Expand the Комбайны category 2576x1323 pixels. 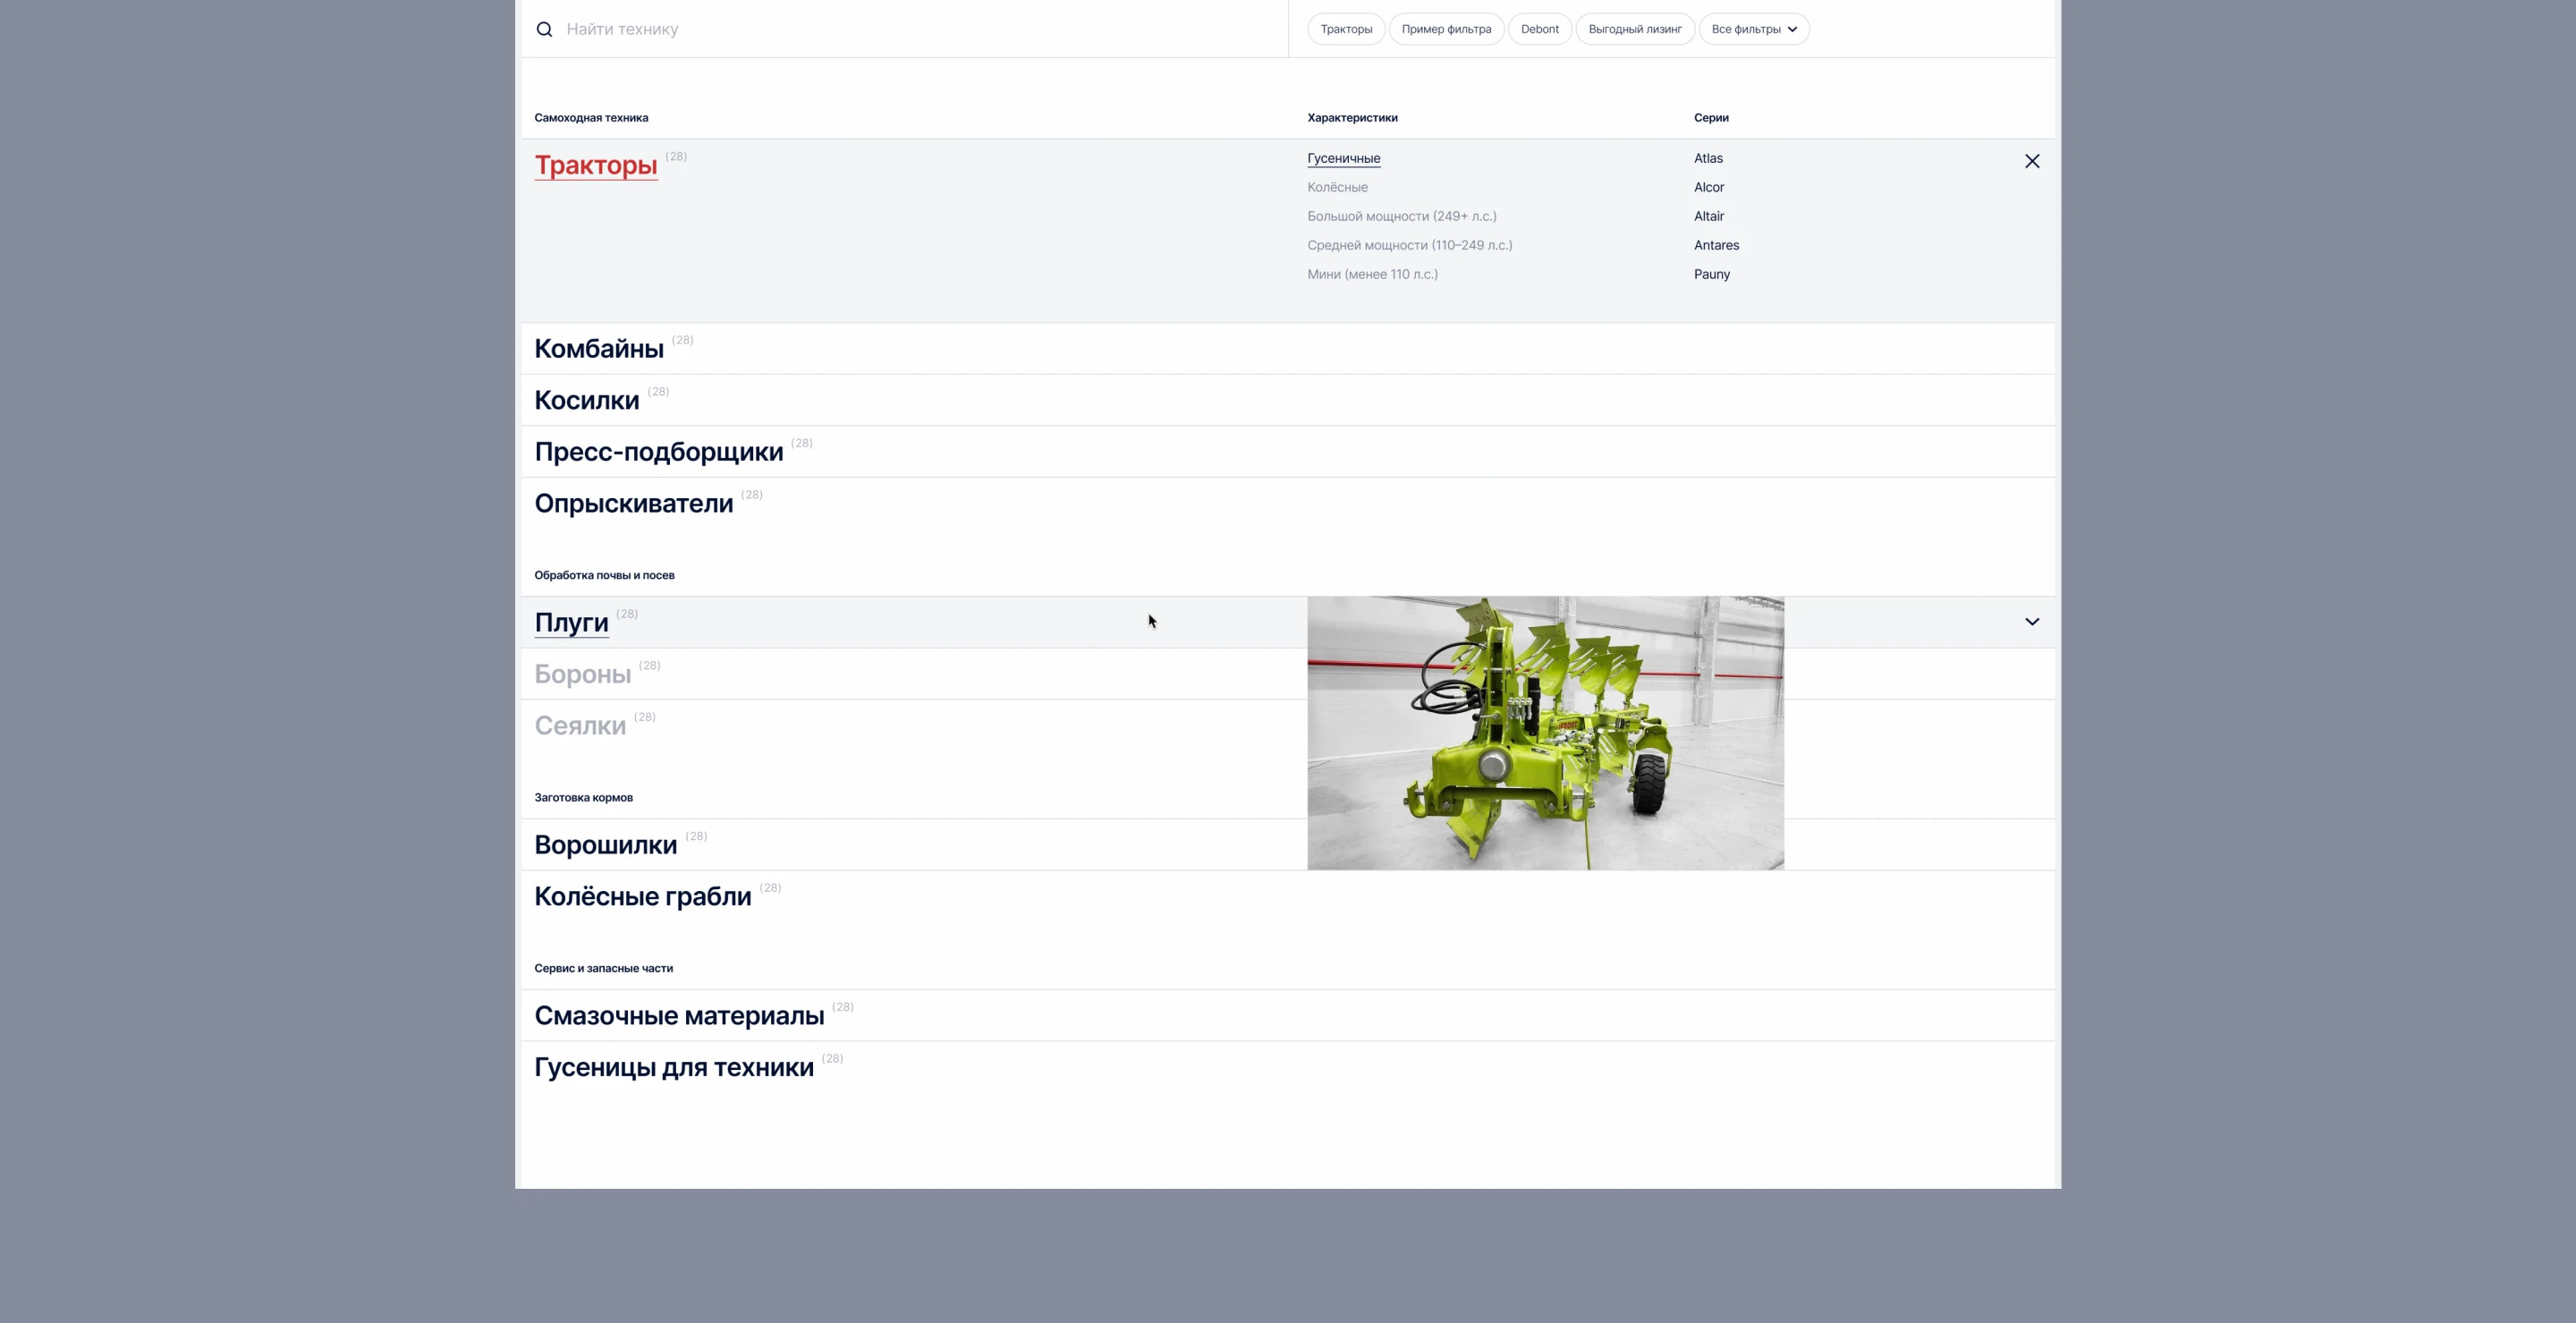598,349
